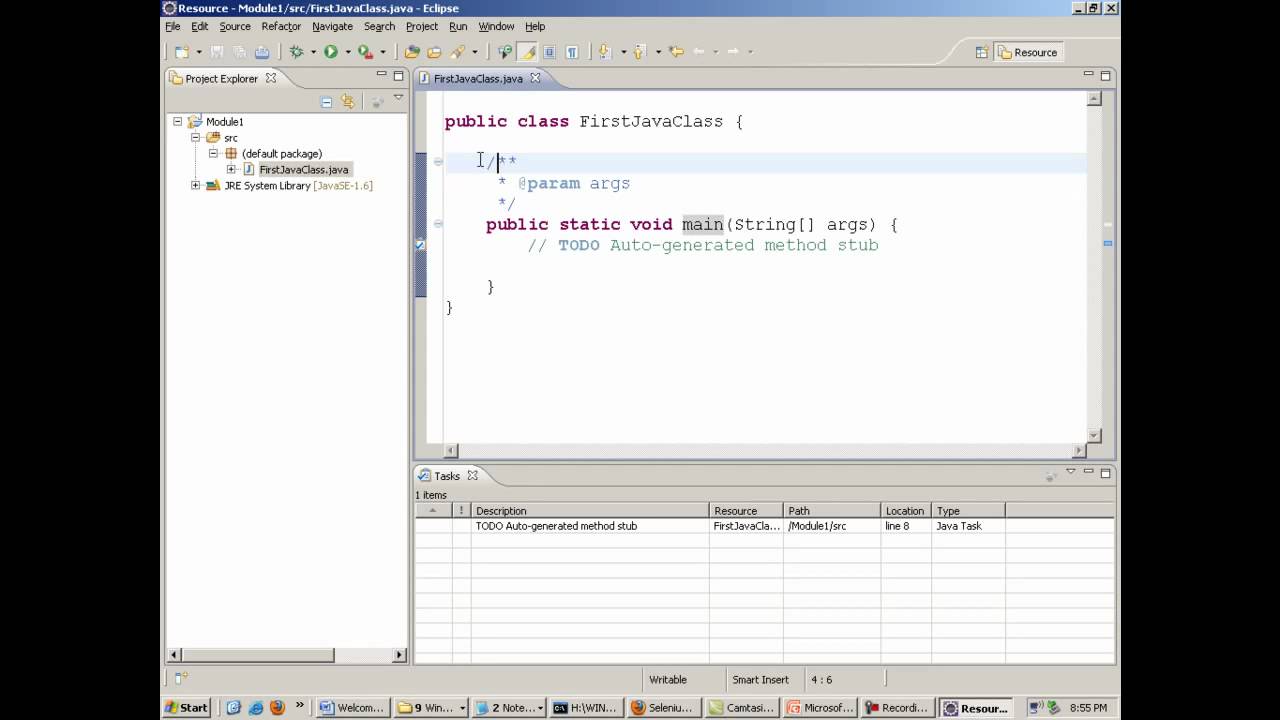Collapse the src folder node
This screenshot has height=720, width=1280.
tap(196, 138)
